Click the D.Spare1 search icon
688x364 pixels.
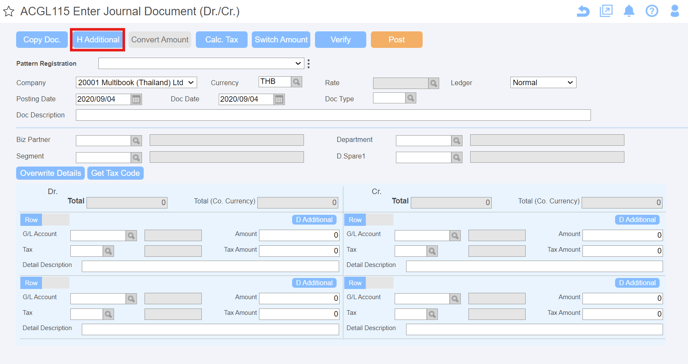[x=457, y=157]
